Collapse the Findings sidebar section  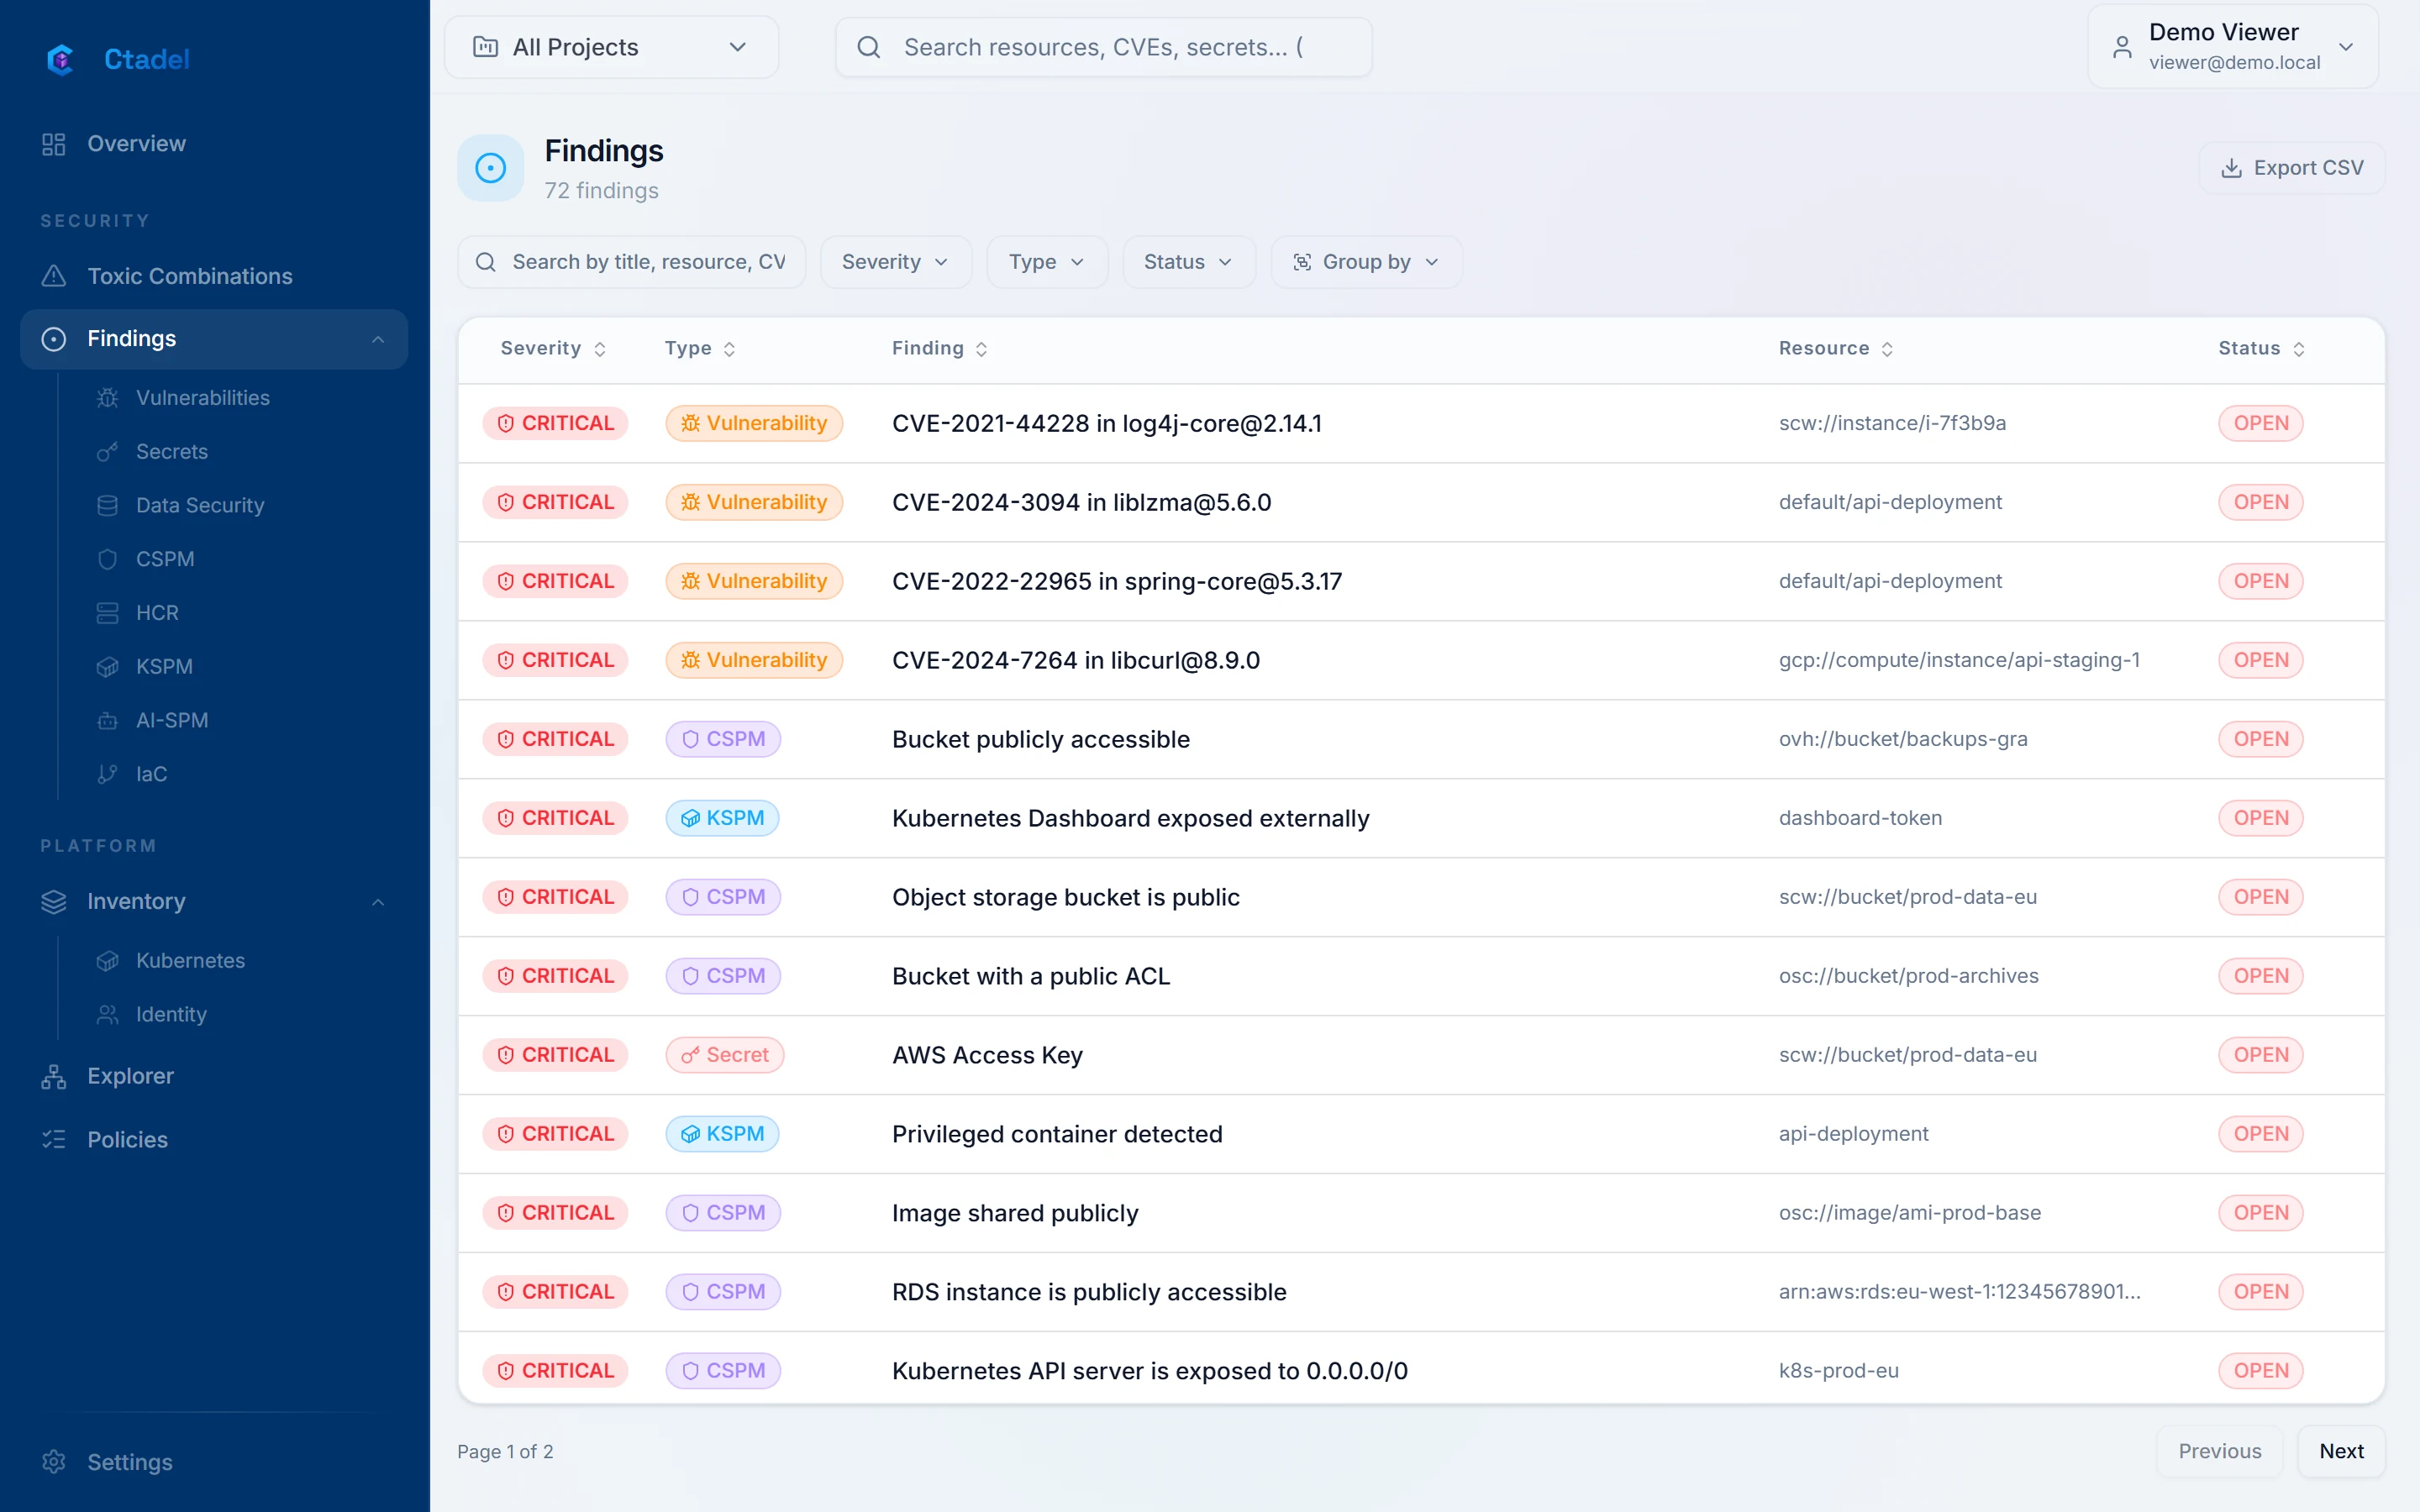tap(378, 339)
